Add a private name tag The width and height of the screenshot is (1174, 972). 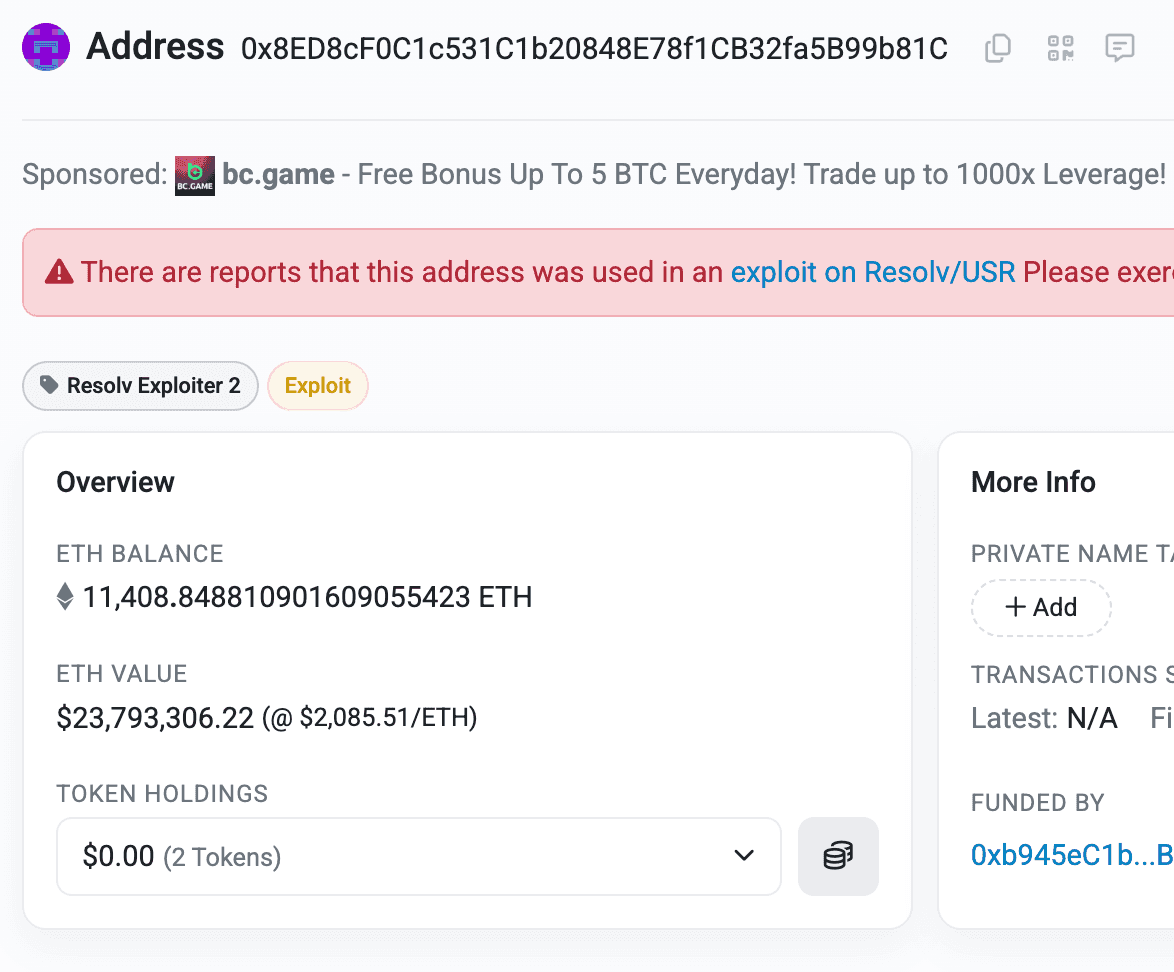click(1040, 607)
